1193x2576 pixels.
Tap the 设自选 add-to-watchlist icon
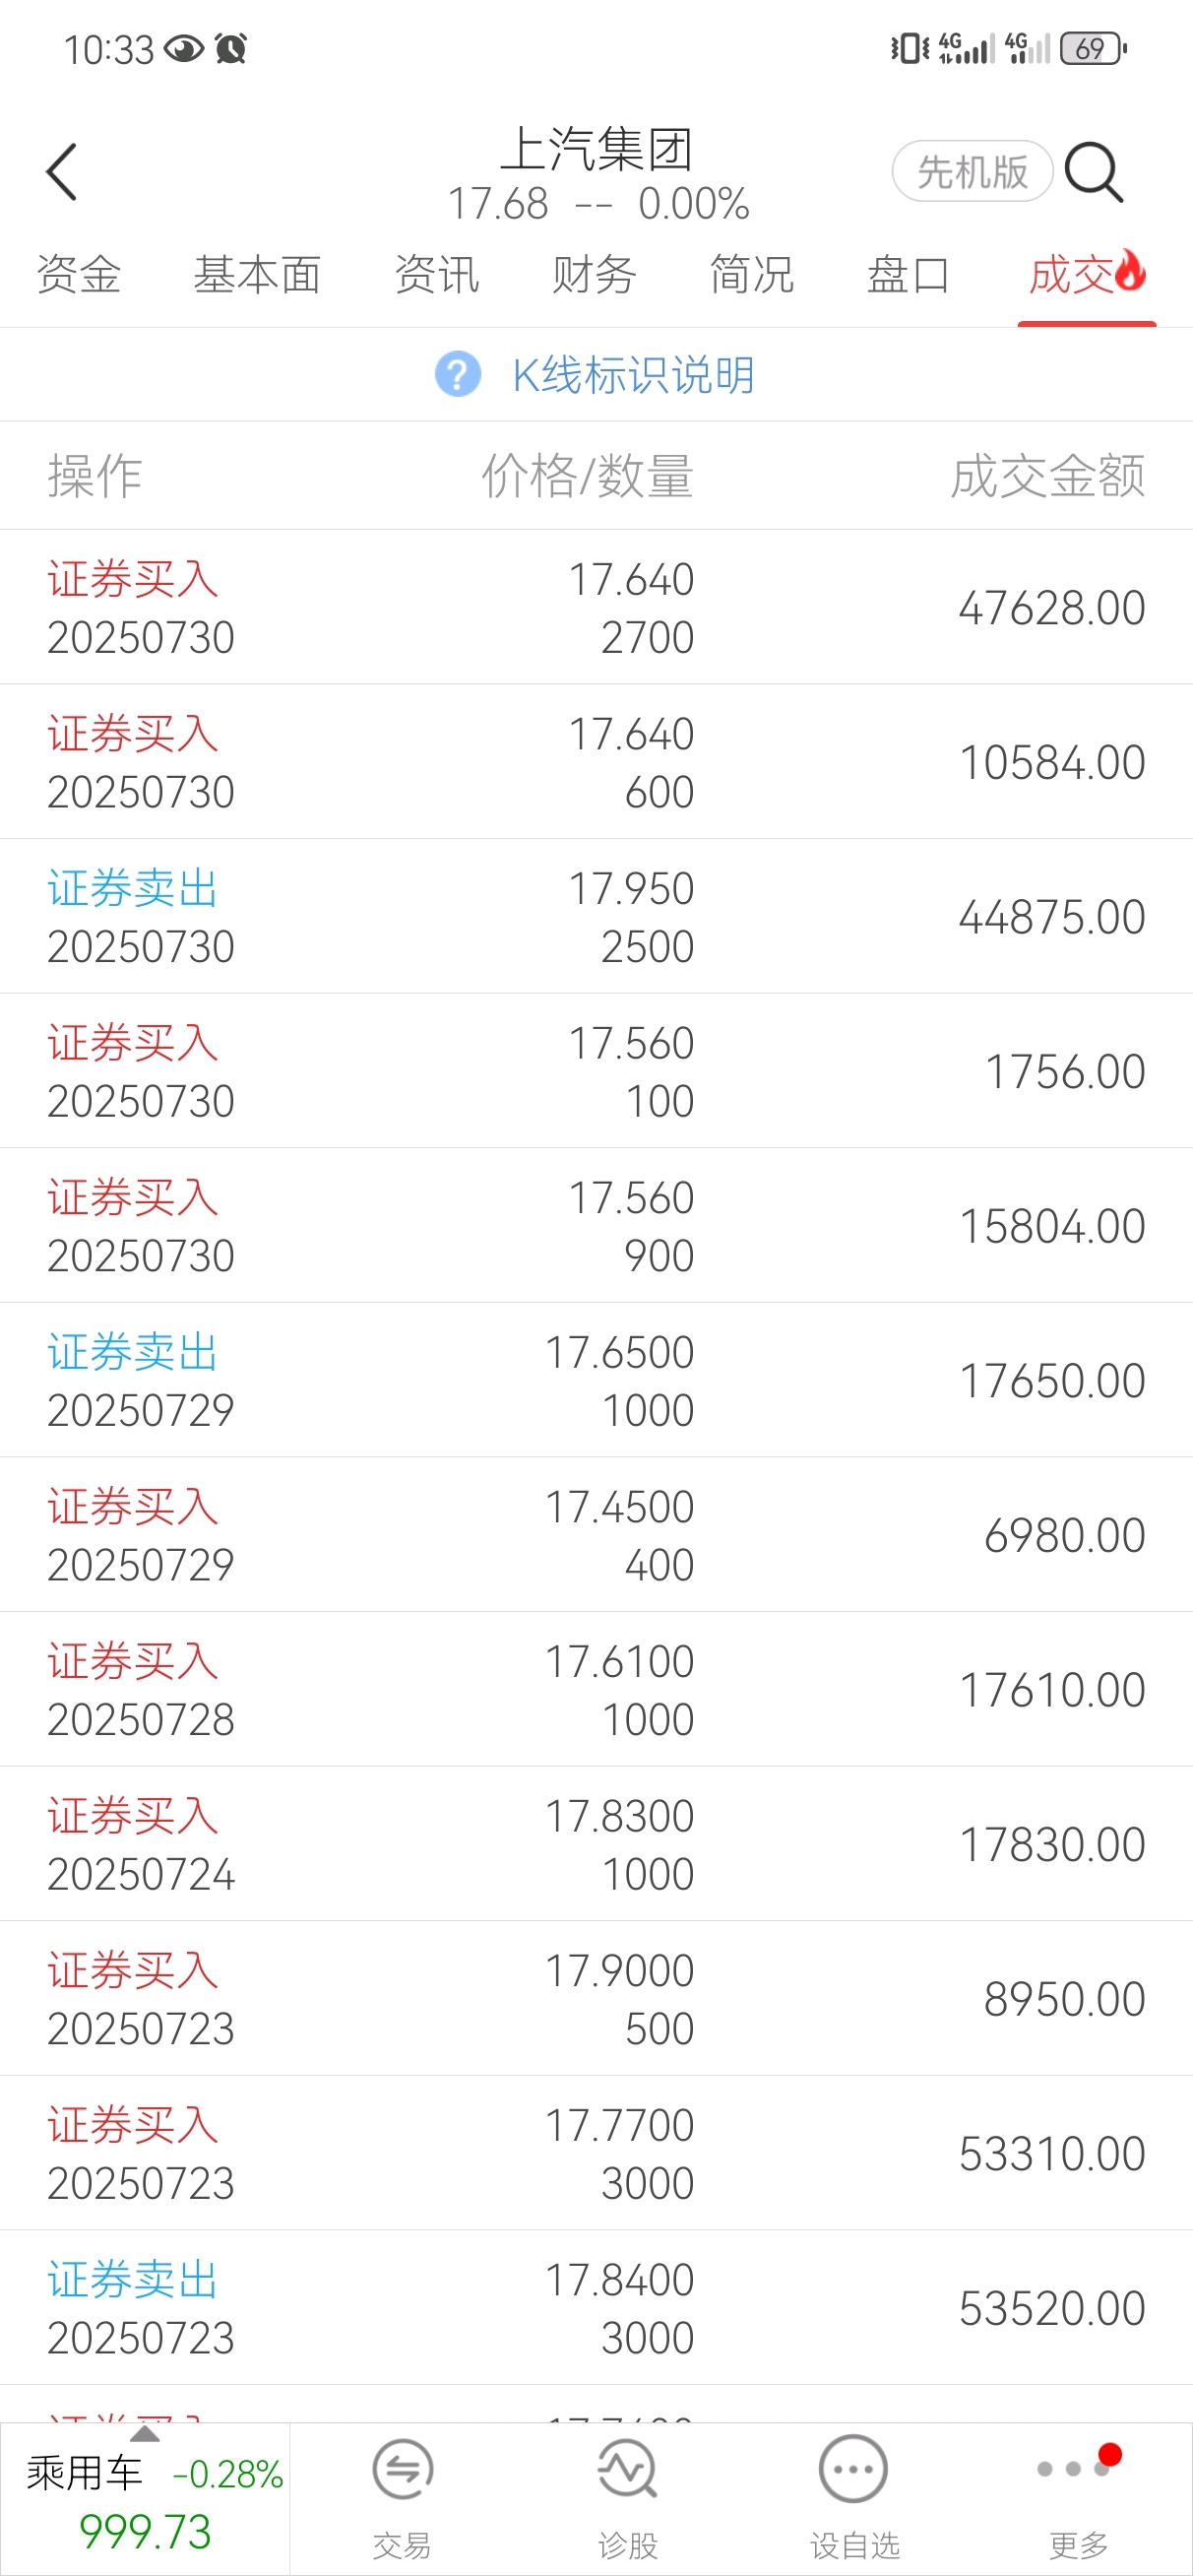click(853, 2471)
